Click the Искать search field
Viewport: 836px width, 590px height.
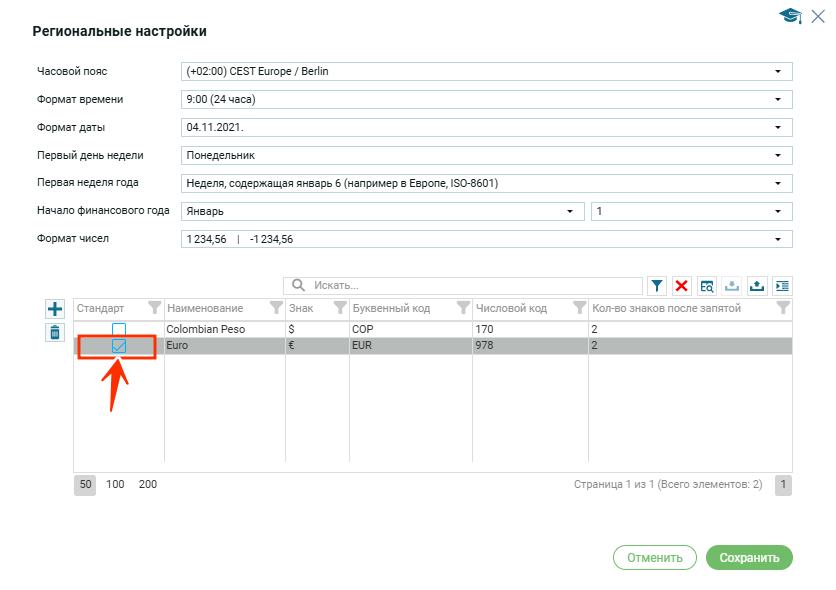click(x=470, y=286)
